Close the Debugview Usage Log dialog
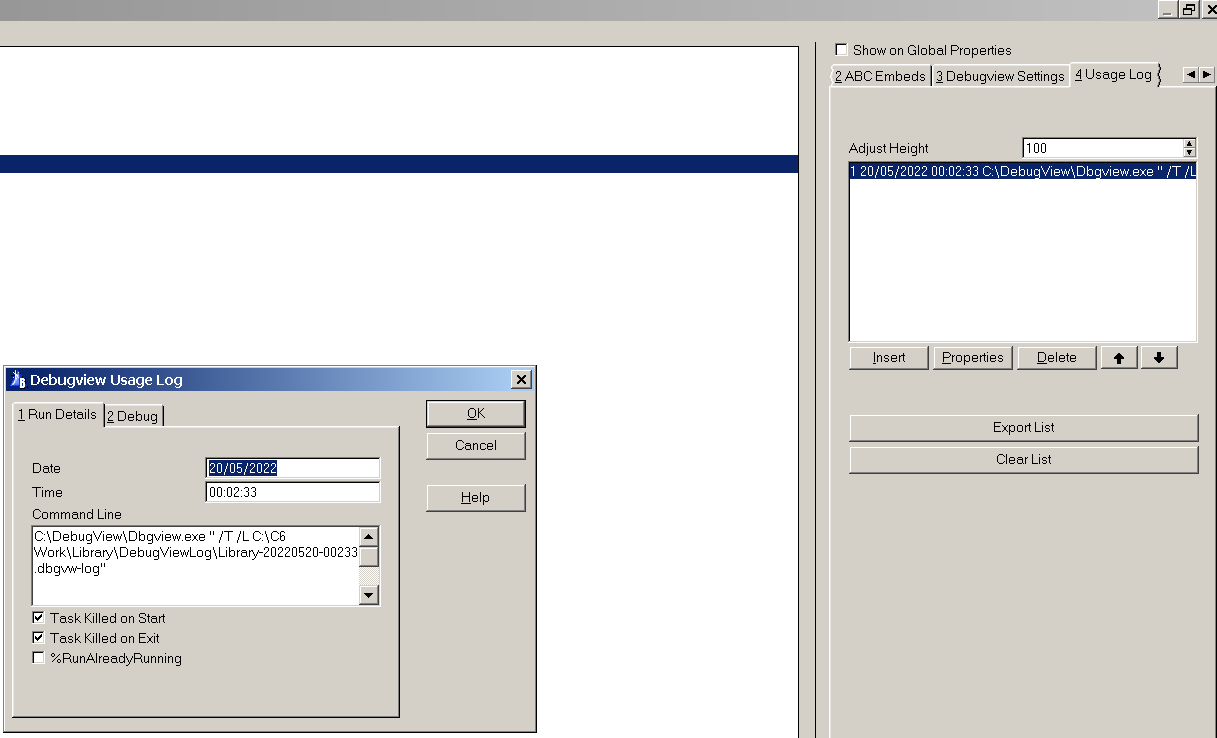This screenshot has height=738, width=1217. point(520,380)
